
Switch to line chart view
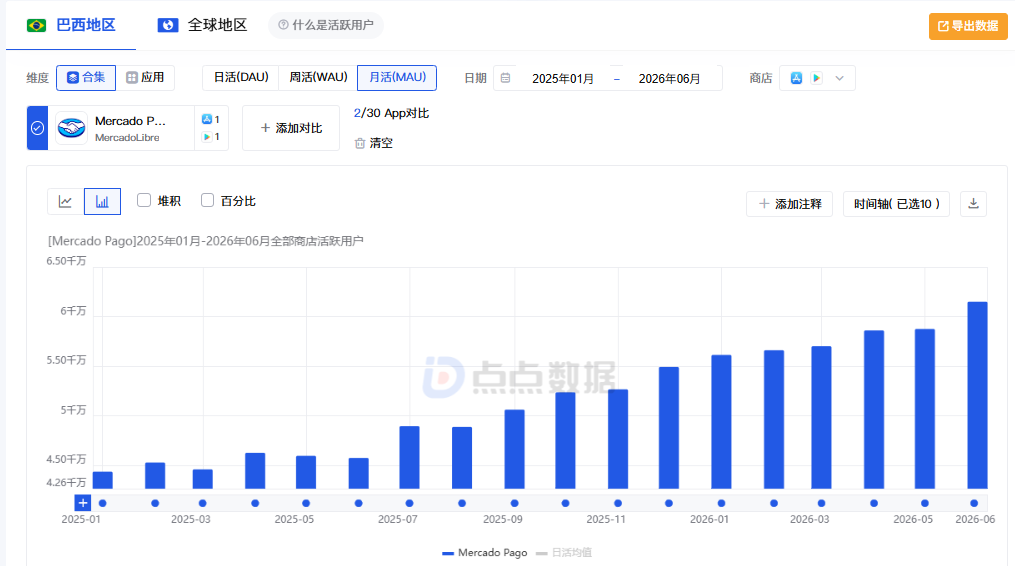pyautogui.click(x=65, y=201)
